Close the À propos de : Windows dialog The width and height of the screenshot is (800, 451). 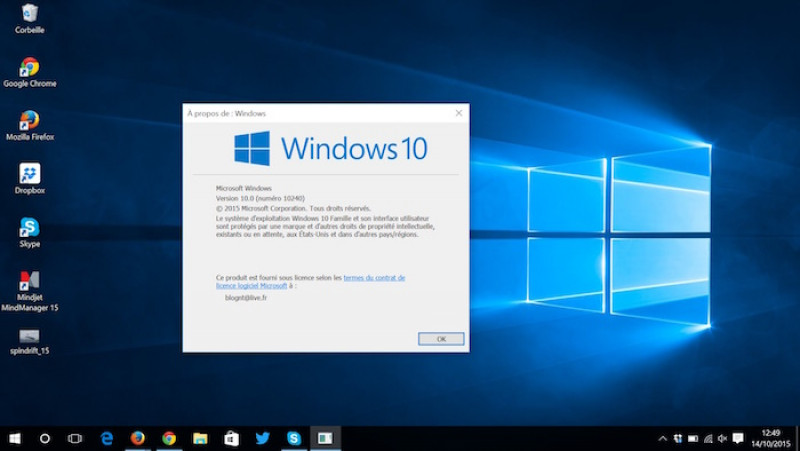pyautogui.click(x=459, y=113)
